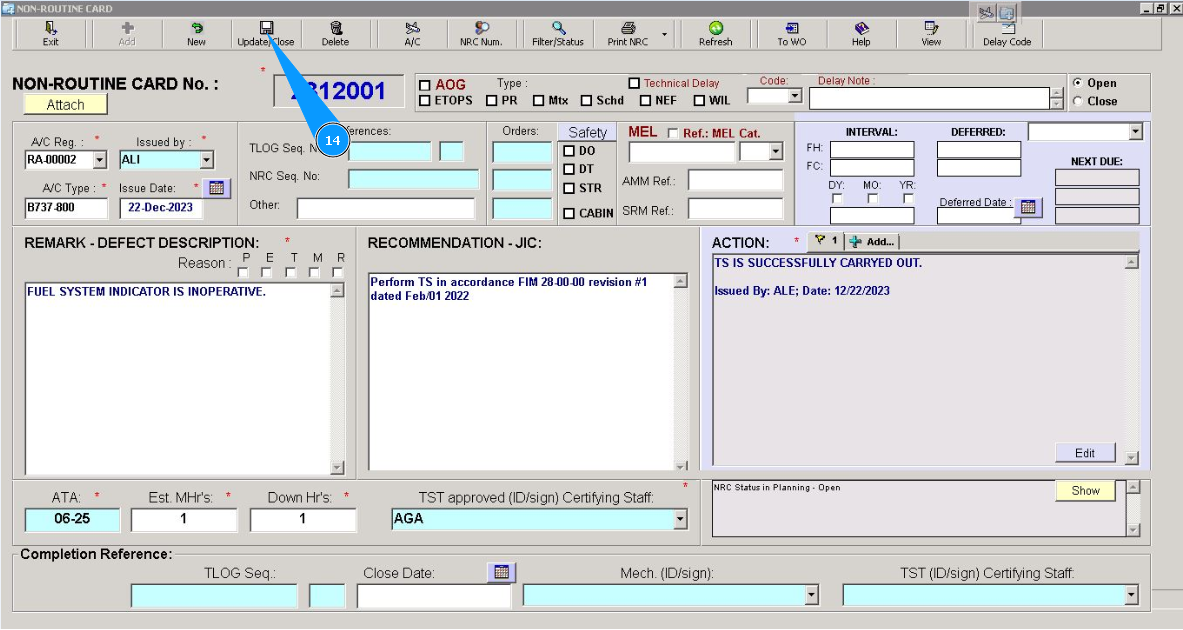Open the A/C Reg. dropdown
The image size is (1183, 630).
tap(100, 160)
